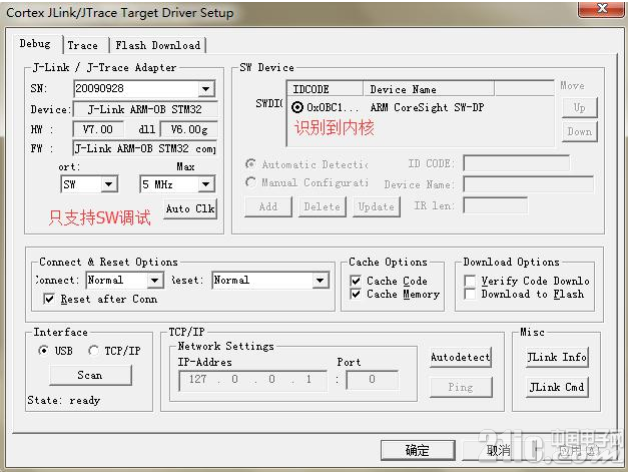Confirm with the 确定 button
The height and width of the screenshot is (472, 632).
tap(418, 450)
